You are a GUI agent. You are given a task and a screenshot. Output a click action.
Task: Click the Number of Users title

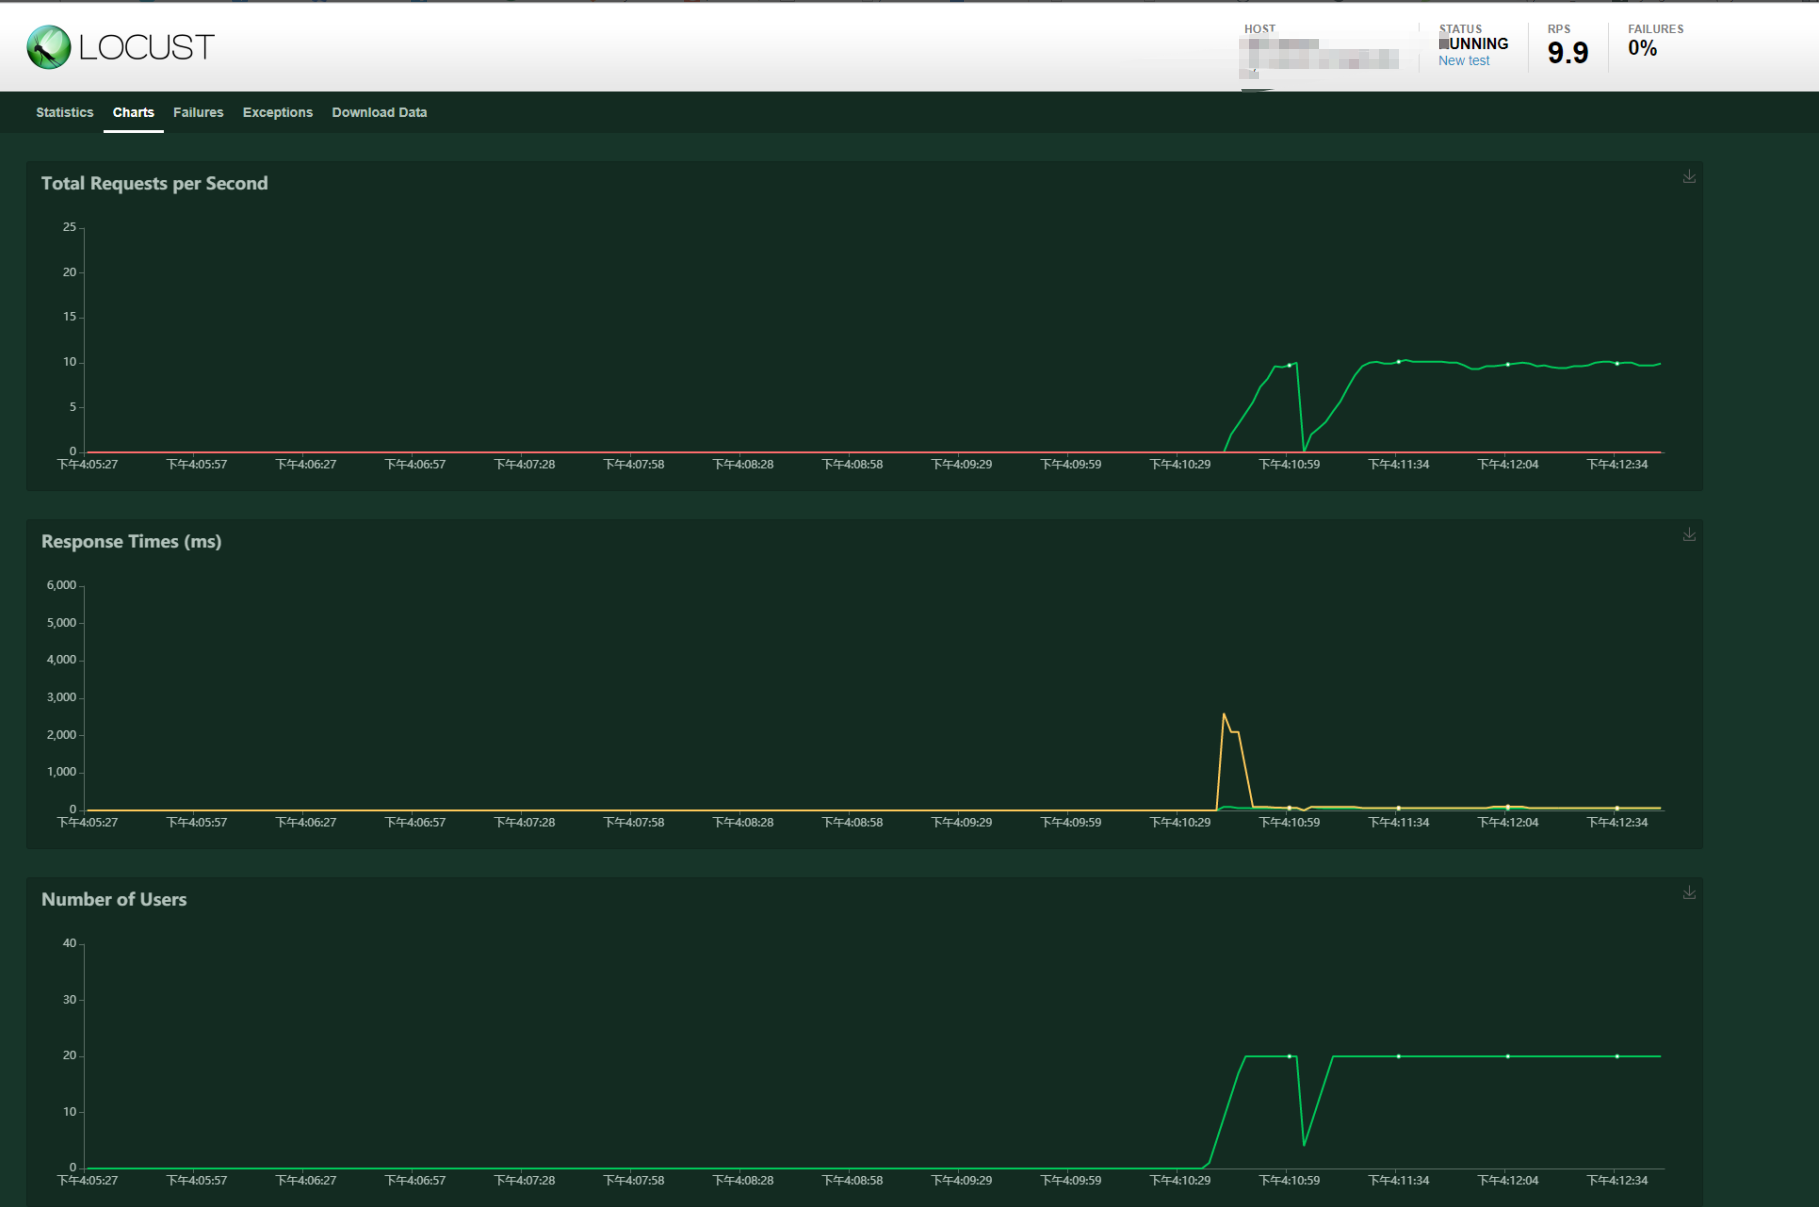click(114, 899)
